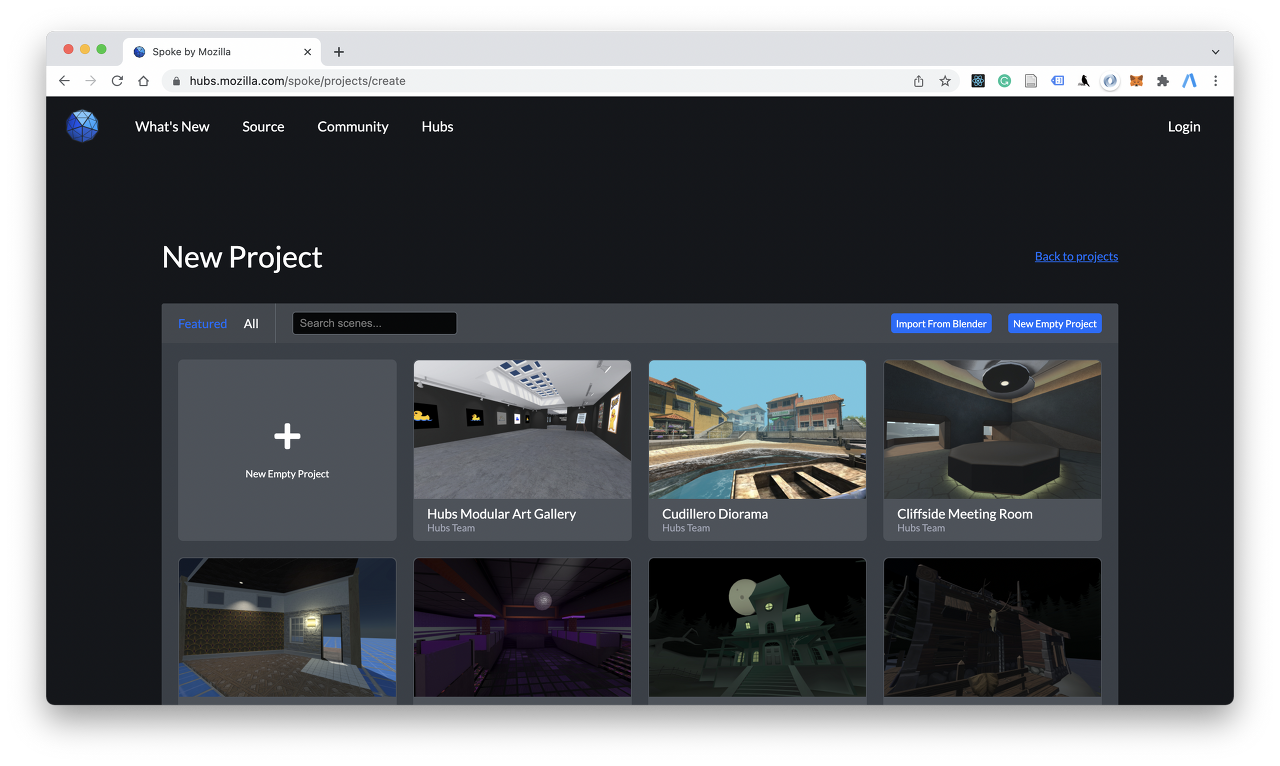Click the browser forward arrow
1280x766 pixels.
tap(91, 81)
